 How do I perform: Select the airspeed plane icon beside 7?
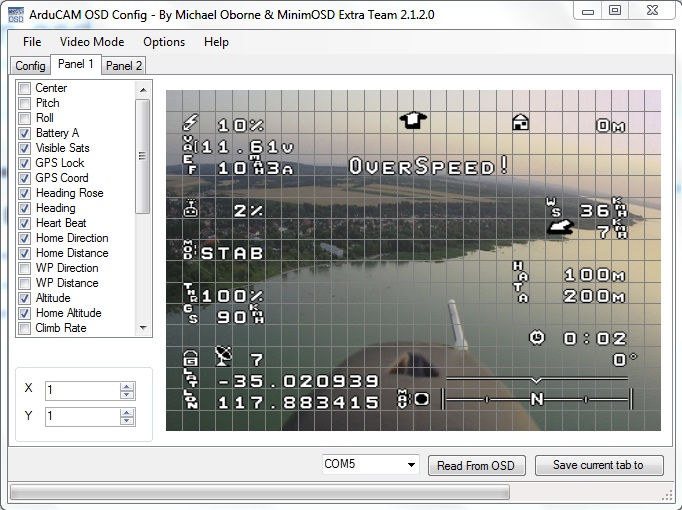click(x=560, y=227)
